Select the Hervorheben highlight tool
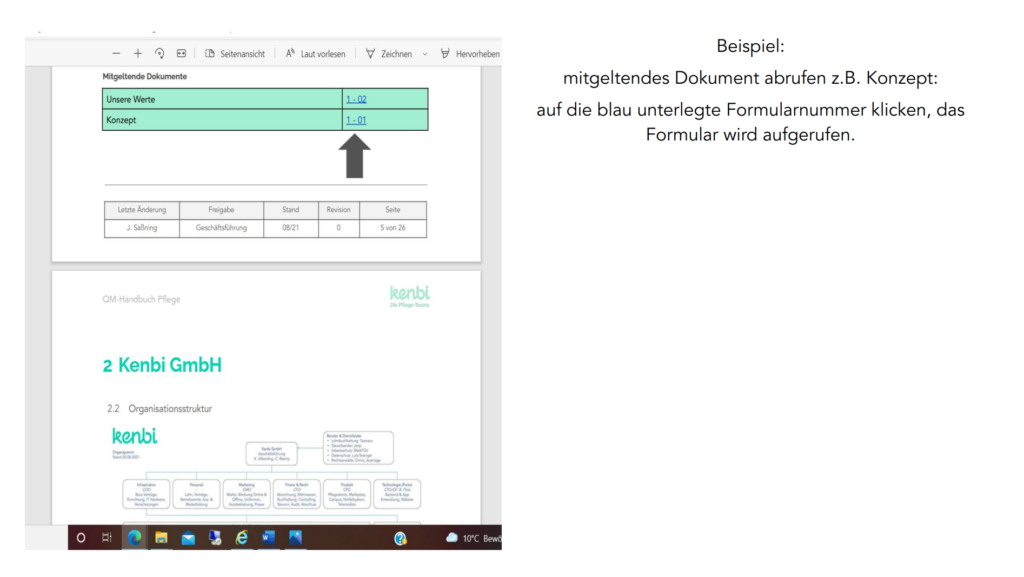This screenshot has height=577, width=1024. (470, 54)
